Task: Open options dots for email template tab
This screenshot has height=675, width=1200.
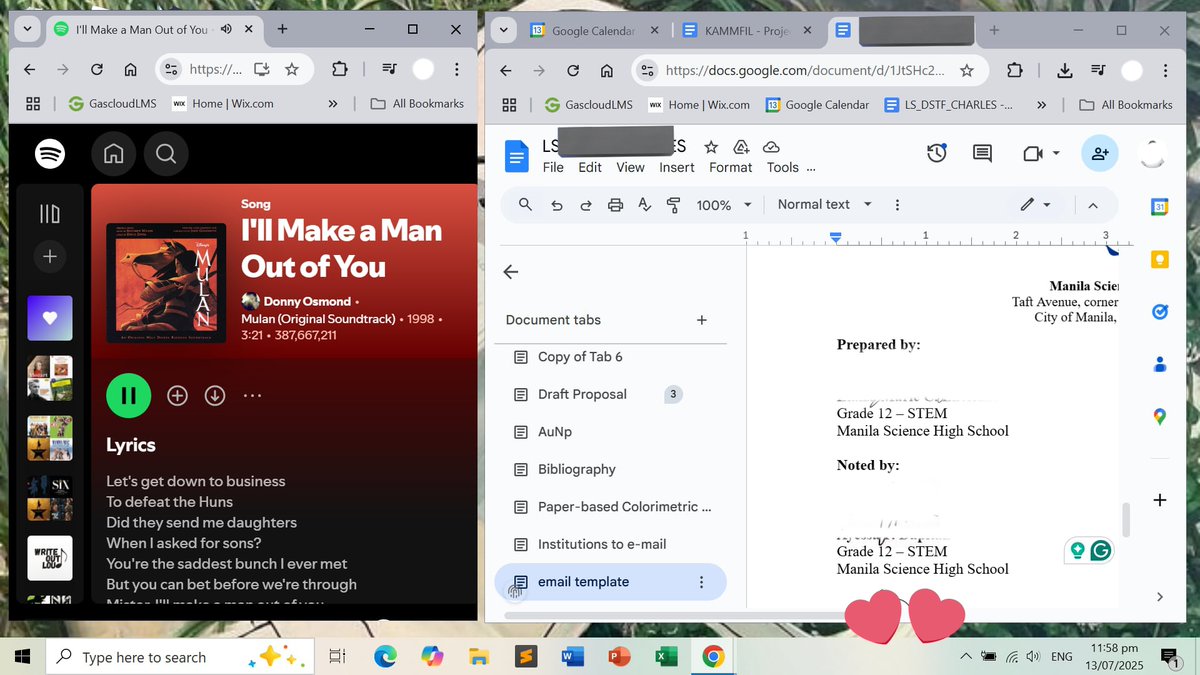Action: coord(701,582)
